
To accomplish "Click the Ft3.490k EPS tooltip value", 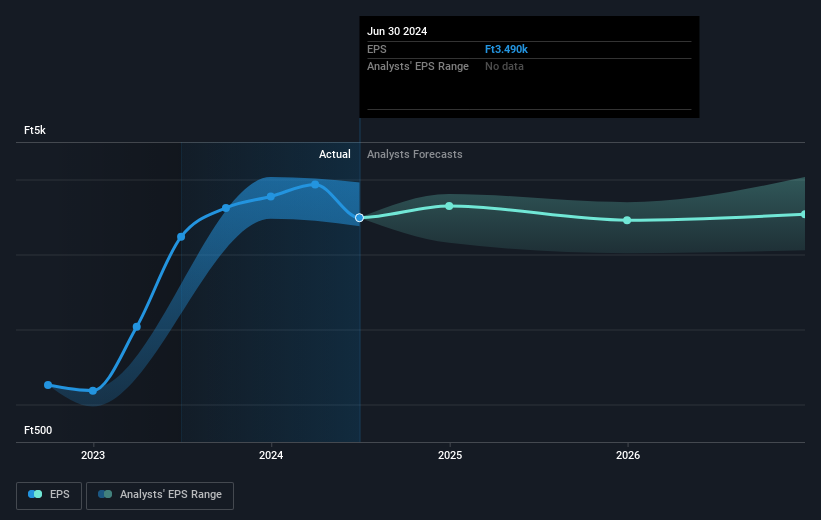I will (x=506, y=49).
